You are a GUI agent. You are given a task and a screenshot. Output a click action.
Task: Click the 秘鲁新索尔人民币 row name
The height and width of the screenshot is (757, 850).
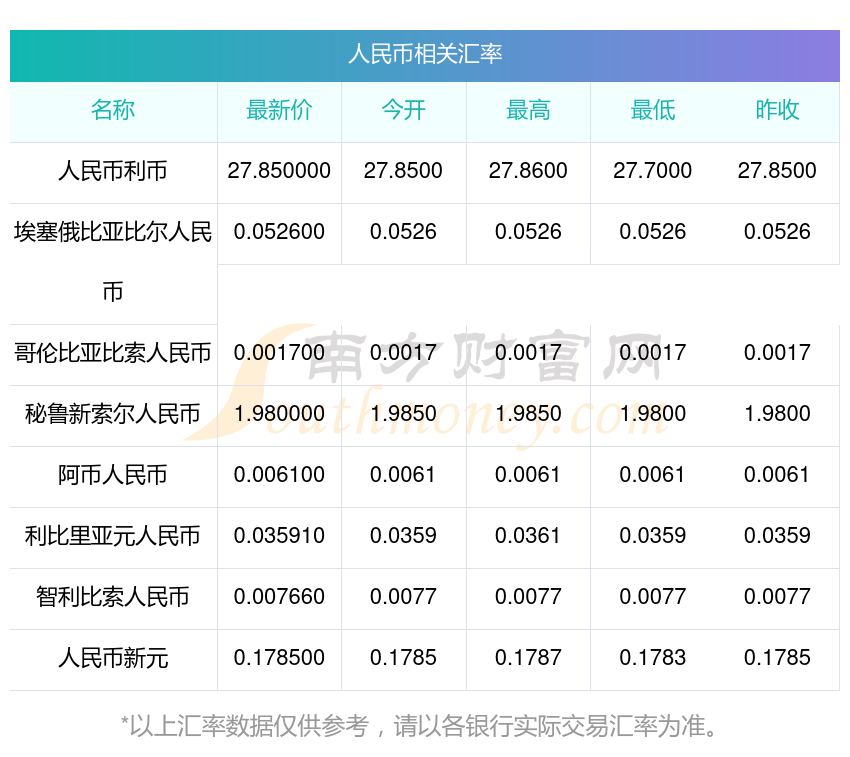point(113,414)
